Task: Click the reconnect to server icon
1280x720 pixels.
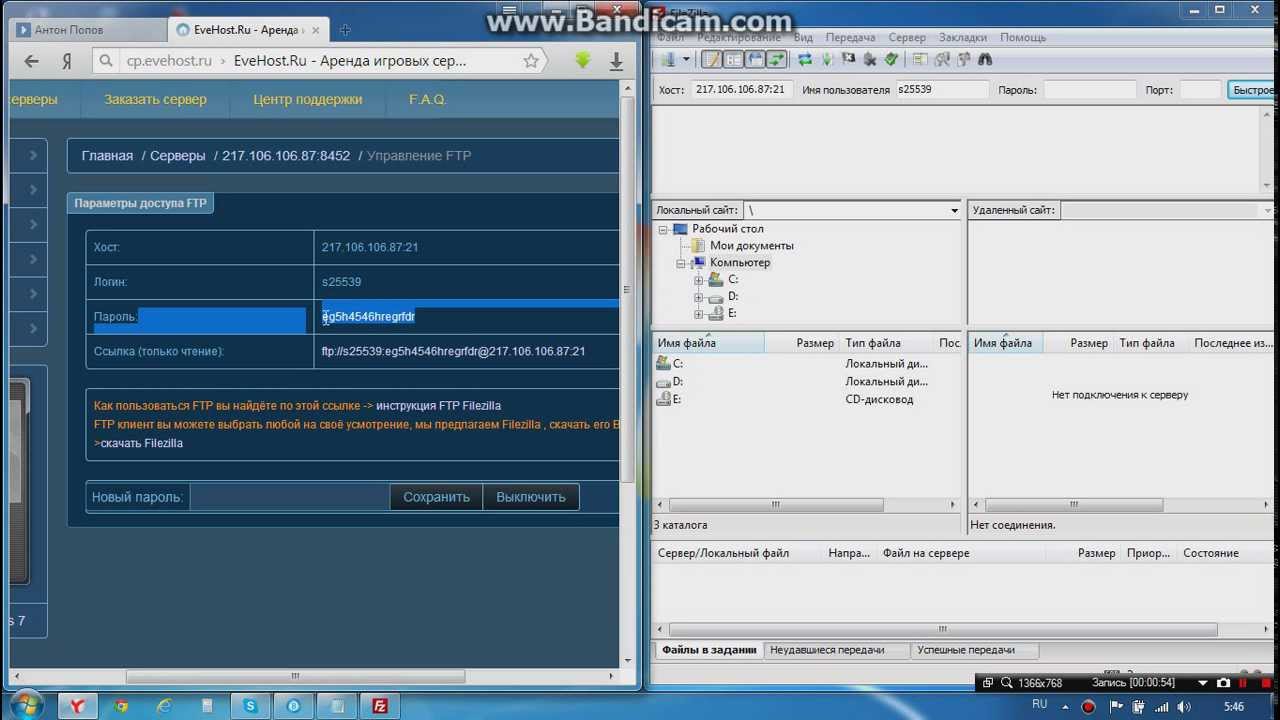Action: tap(891, 59)
